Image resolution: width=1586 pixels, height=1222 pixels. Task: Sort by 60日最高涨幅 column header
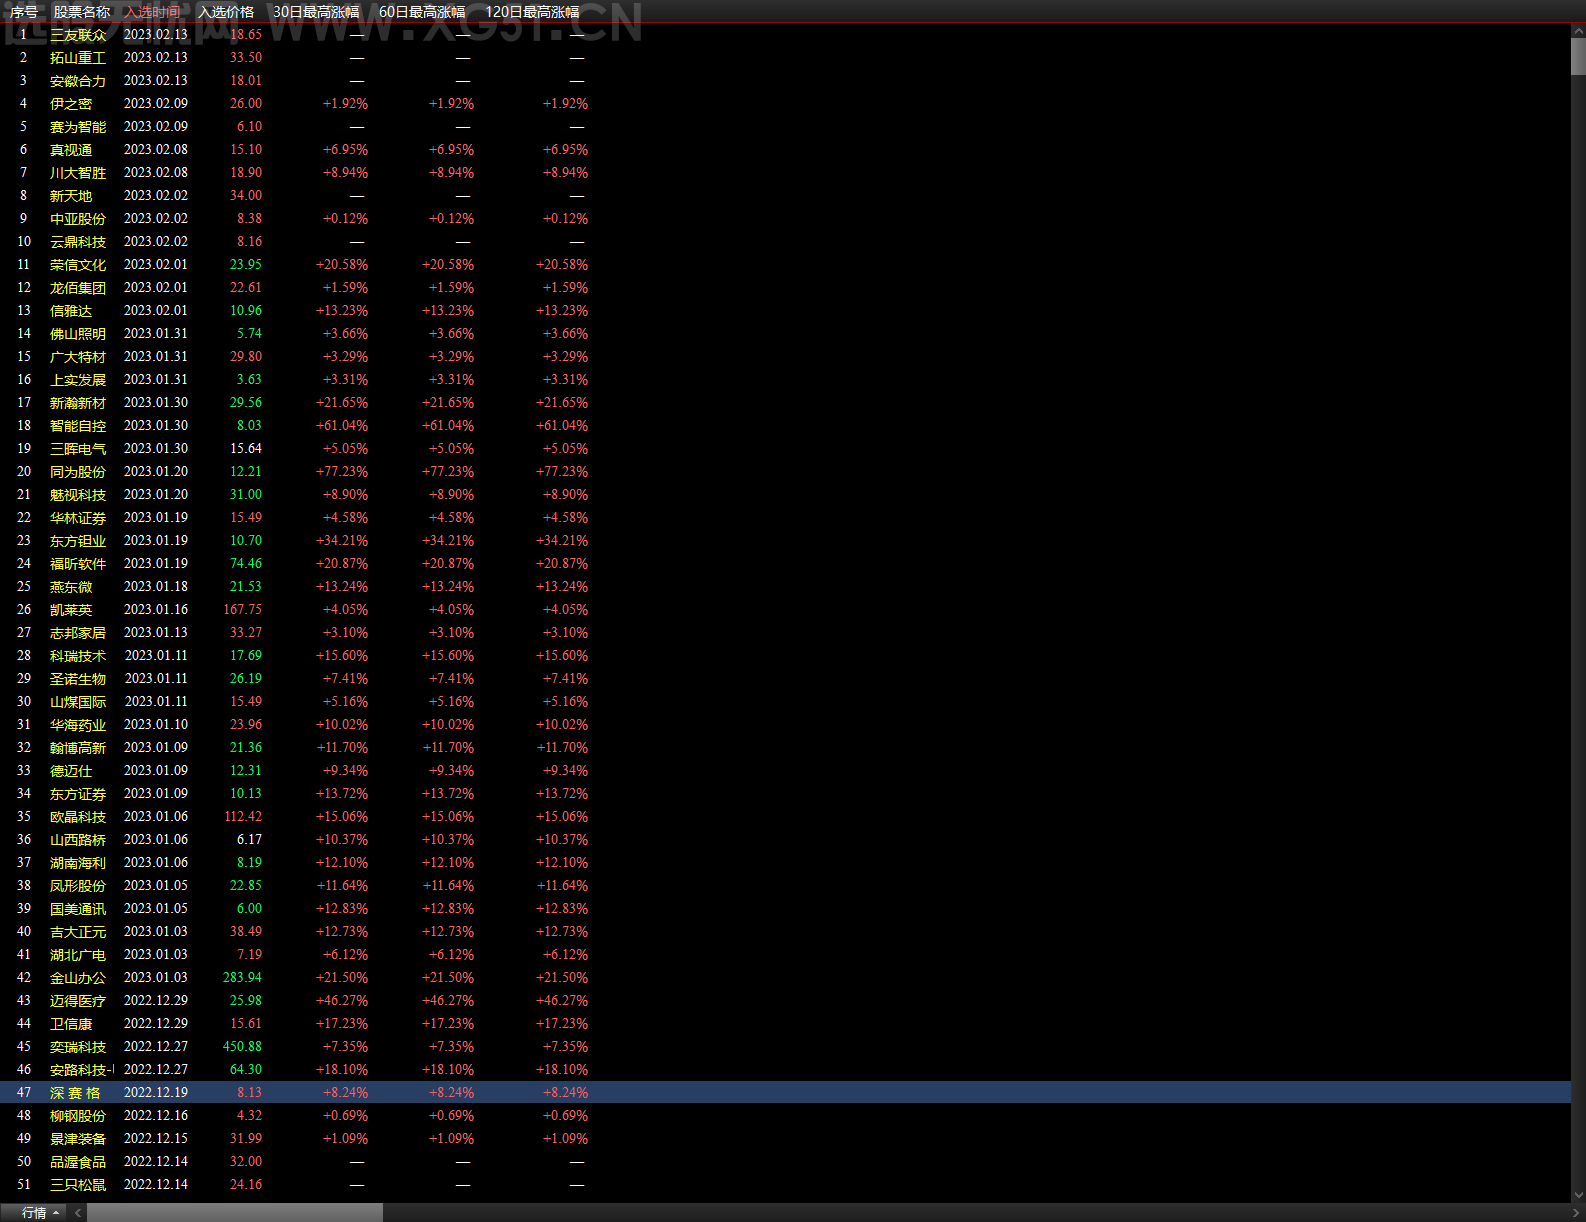point(422,12)
